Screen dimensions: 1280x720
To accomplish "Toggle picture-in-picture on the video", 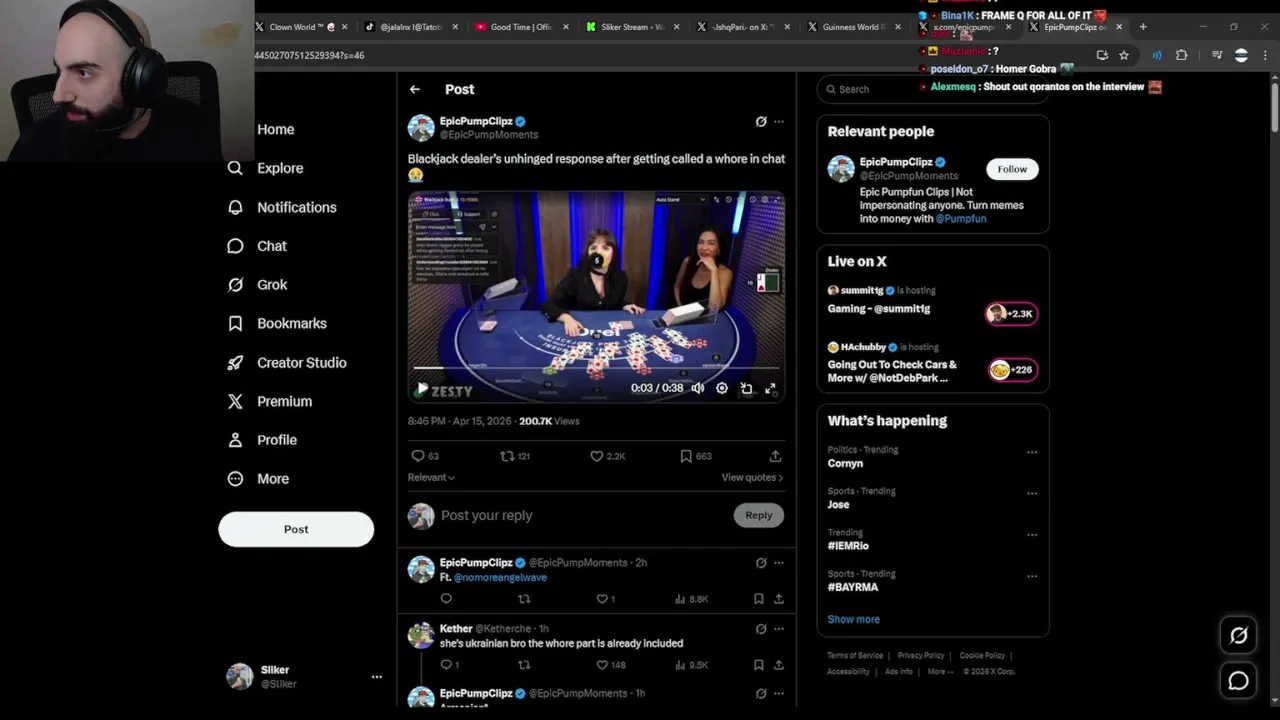I will coord(746,388).
